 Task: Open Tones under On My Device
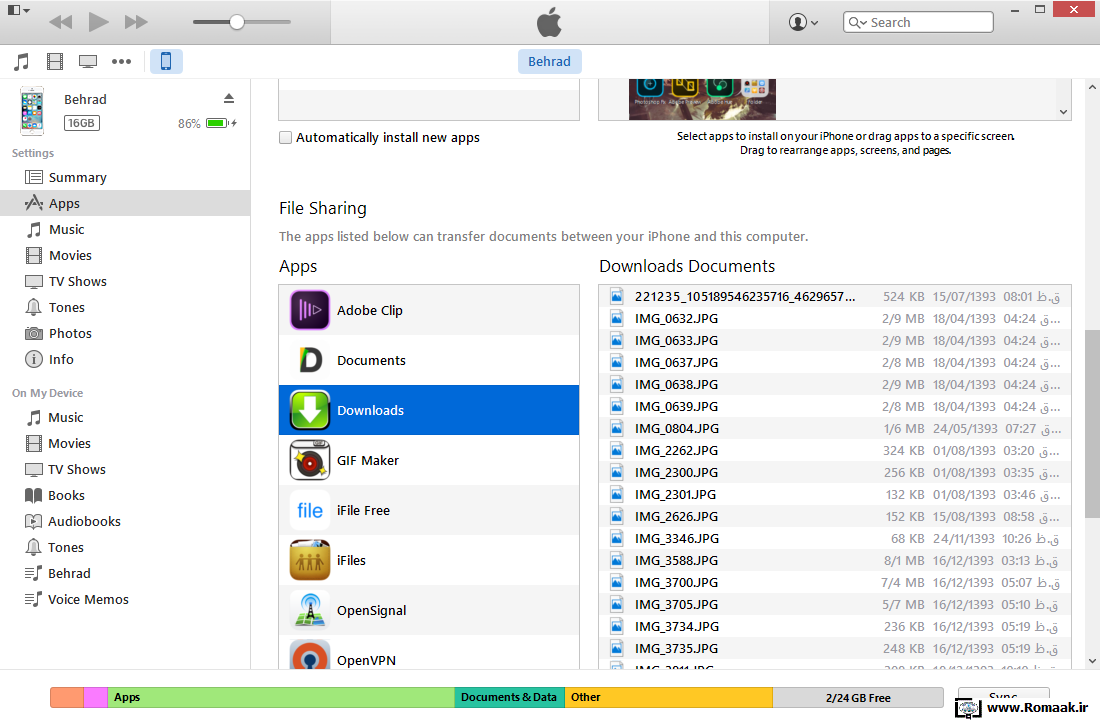(125, 547)
